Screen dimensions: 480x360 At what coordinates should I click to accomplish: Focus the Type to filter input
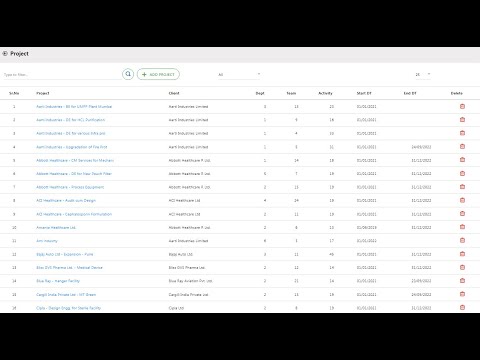pos(62,75)
